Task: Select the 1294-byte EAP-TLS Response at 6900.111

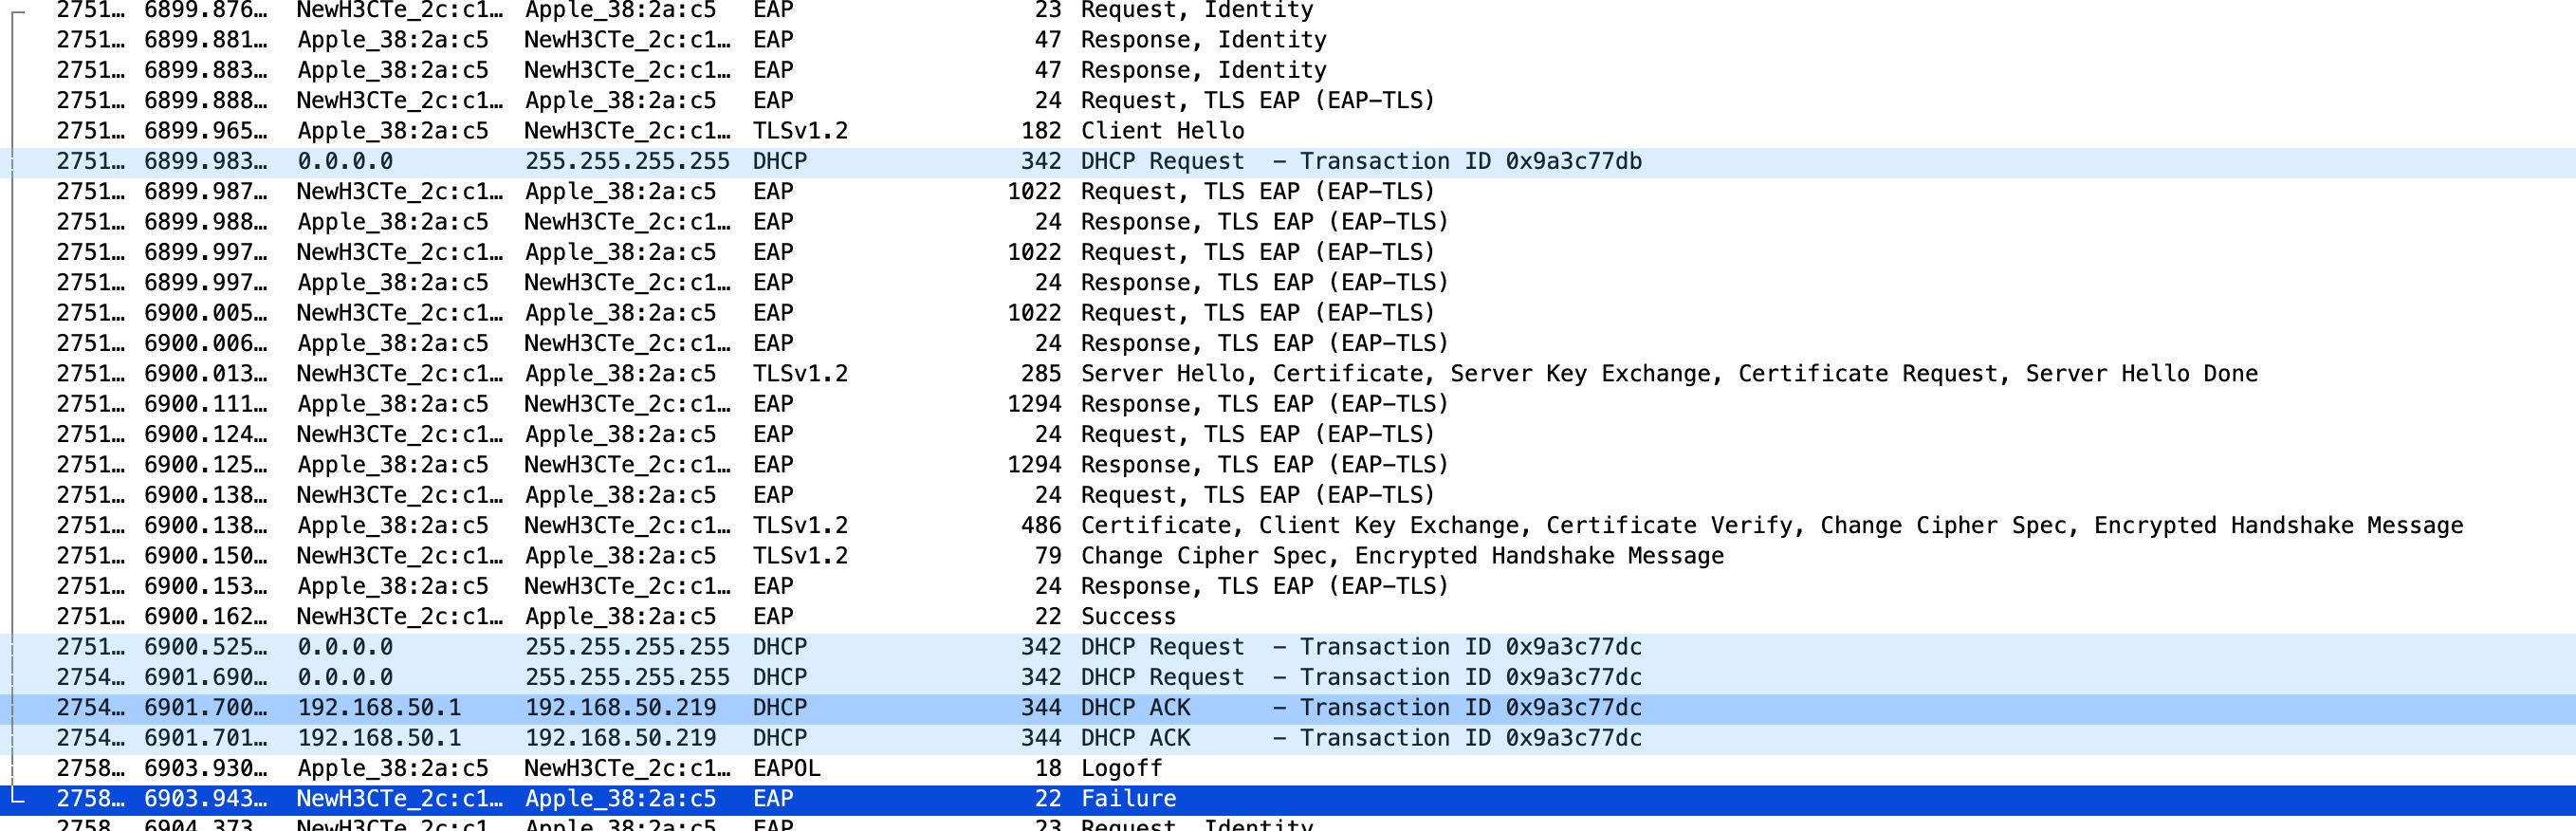Action: click(1264, 404)
